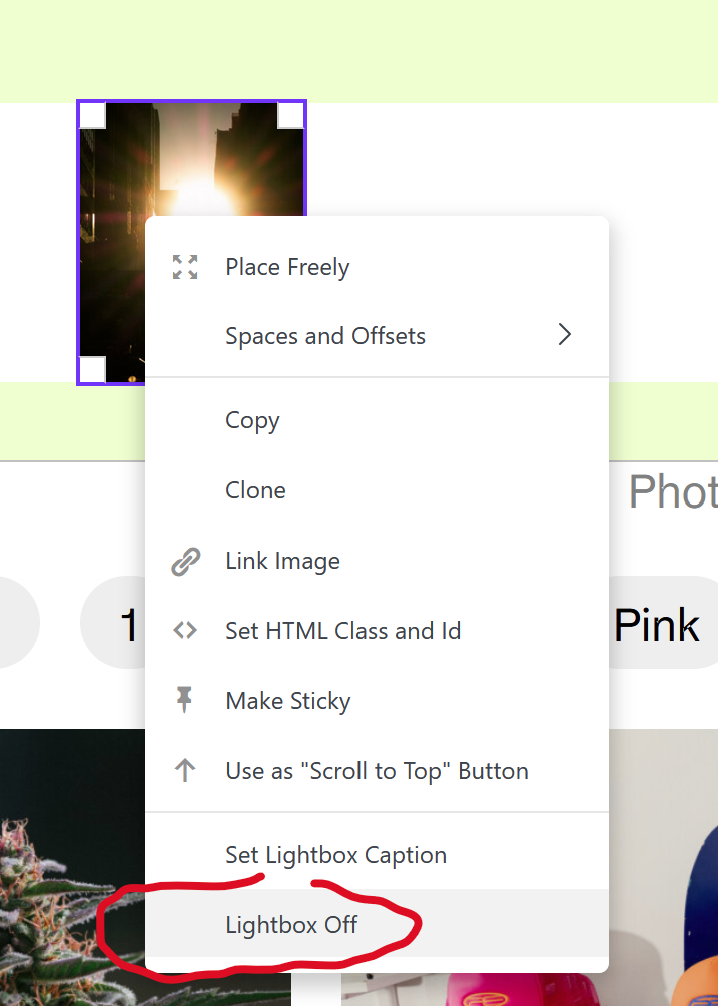Open Set Lightbox Caption option
The height and width of the screenshot is (1006, 718).
[336, 855]
